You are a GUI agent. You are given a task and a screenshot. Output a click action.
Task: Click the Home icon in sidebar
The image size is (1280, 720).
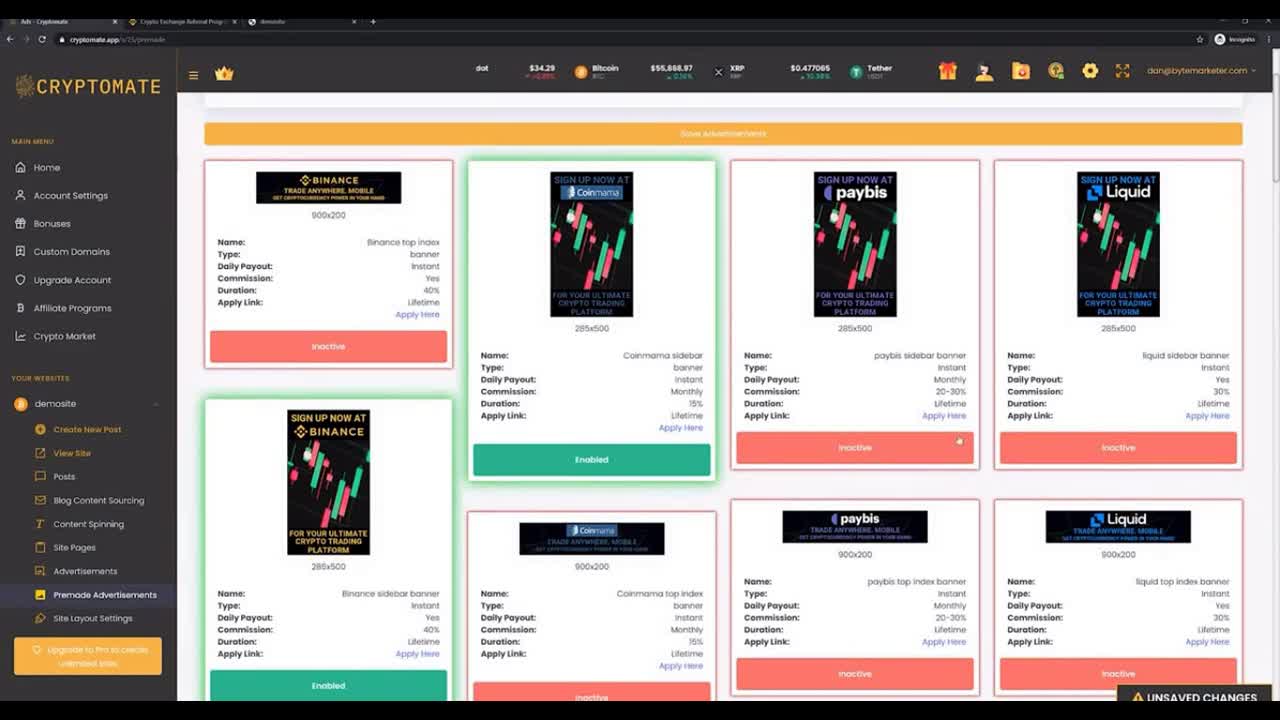coord(20,167)
